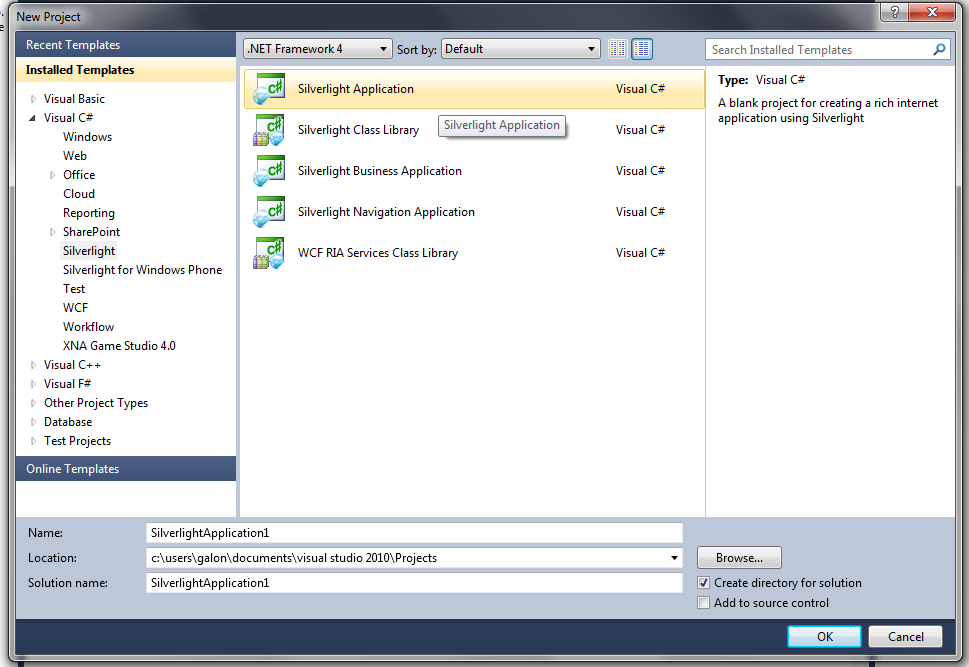
Task: Switch to small icons view
Action: [617, 49]
